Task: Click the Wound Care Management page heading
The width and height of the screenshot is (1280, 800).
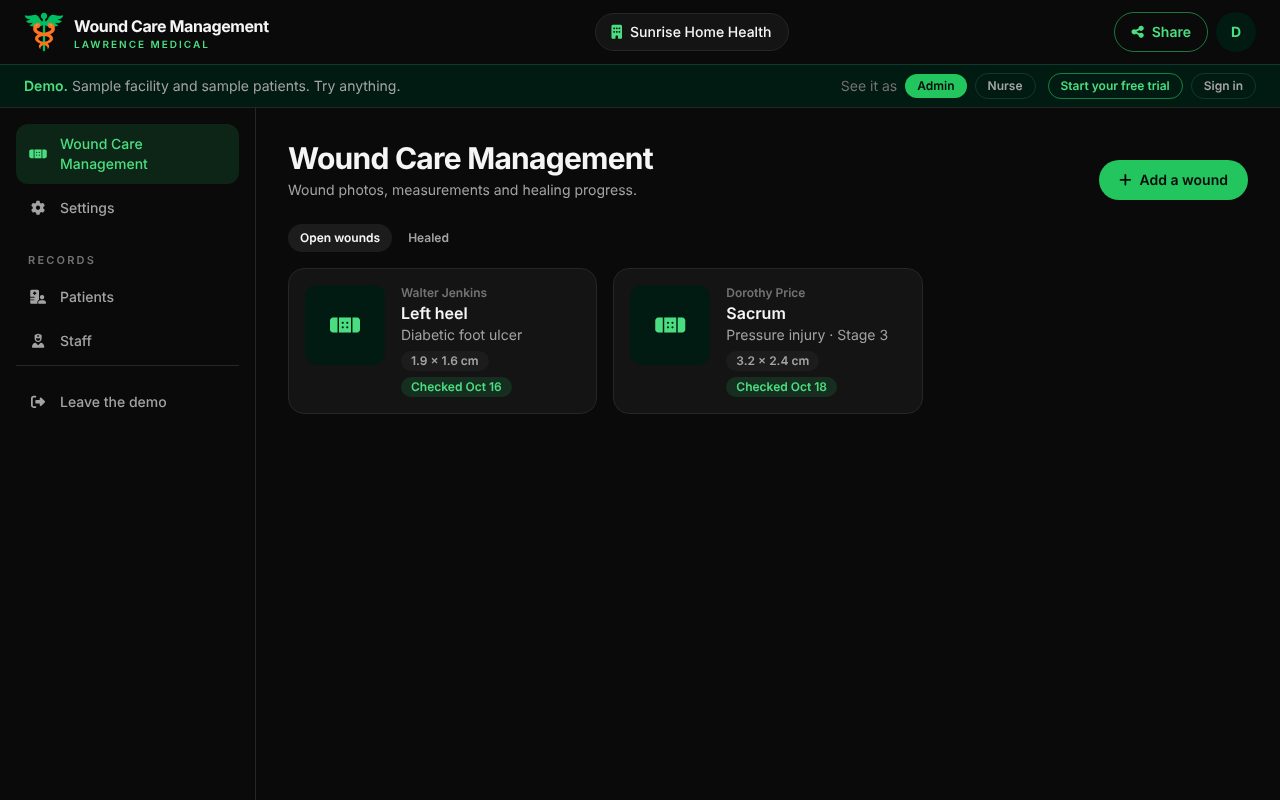Action: 471,159
